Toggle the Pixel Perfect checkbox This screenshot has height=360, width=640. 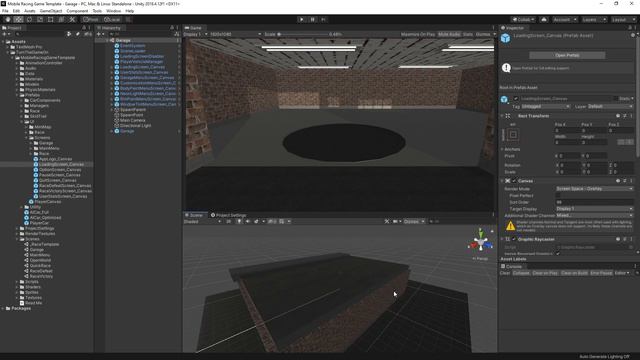click(x=558, y=196)
